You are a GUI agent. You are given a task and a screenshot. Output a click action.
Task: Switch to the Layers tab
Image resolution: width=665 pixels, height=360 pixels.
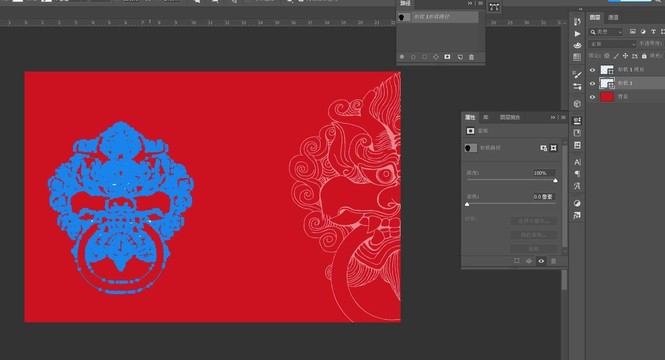pyautogui.click(x=595, y=17)
